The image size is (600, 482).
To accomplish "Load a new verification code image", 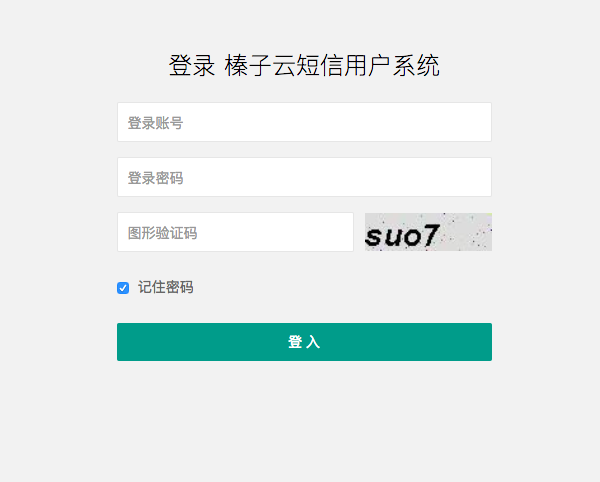I will 428,232.
